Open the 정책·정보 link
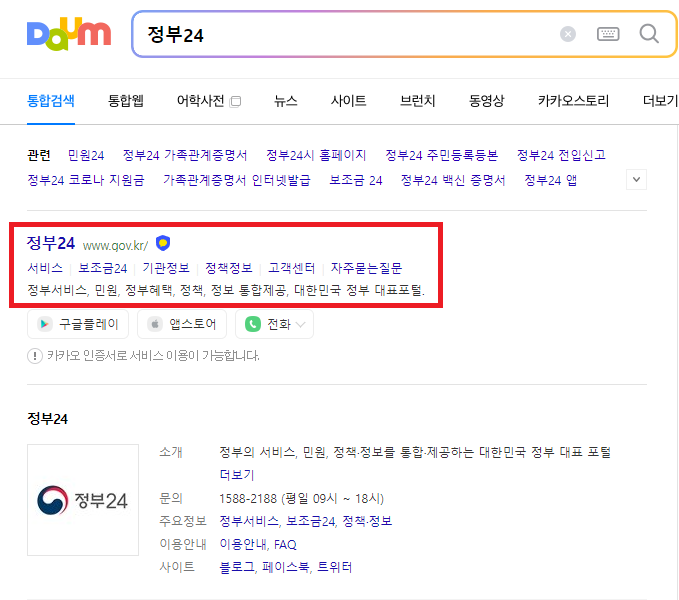 (367, 521)
